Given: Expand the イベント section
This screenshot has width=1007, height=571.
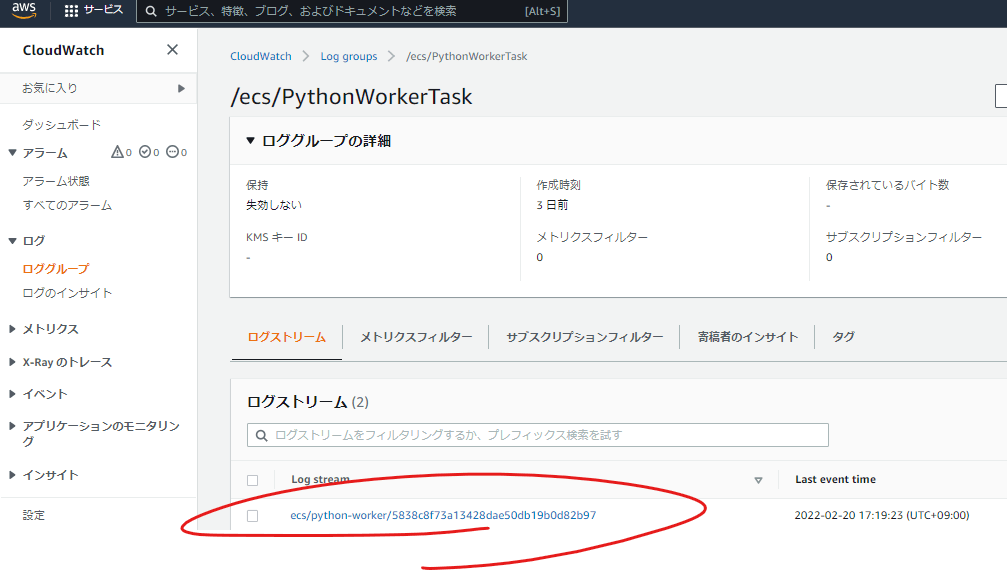Looking at the screenshot, I should pyautogui.click(x=12, y=394).
